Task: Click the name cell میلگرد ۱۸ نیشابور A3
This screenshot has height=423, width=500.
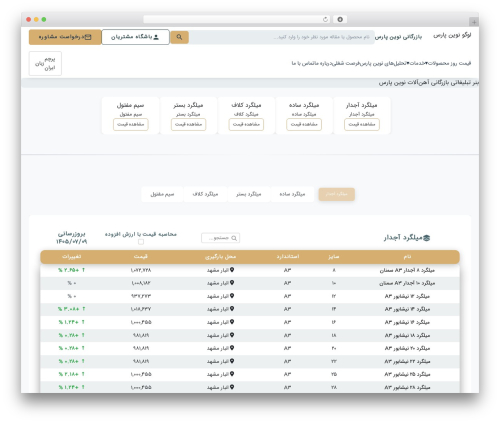Action: coord(407,335)
